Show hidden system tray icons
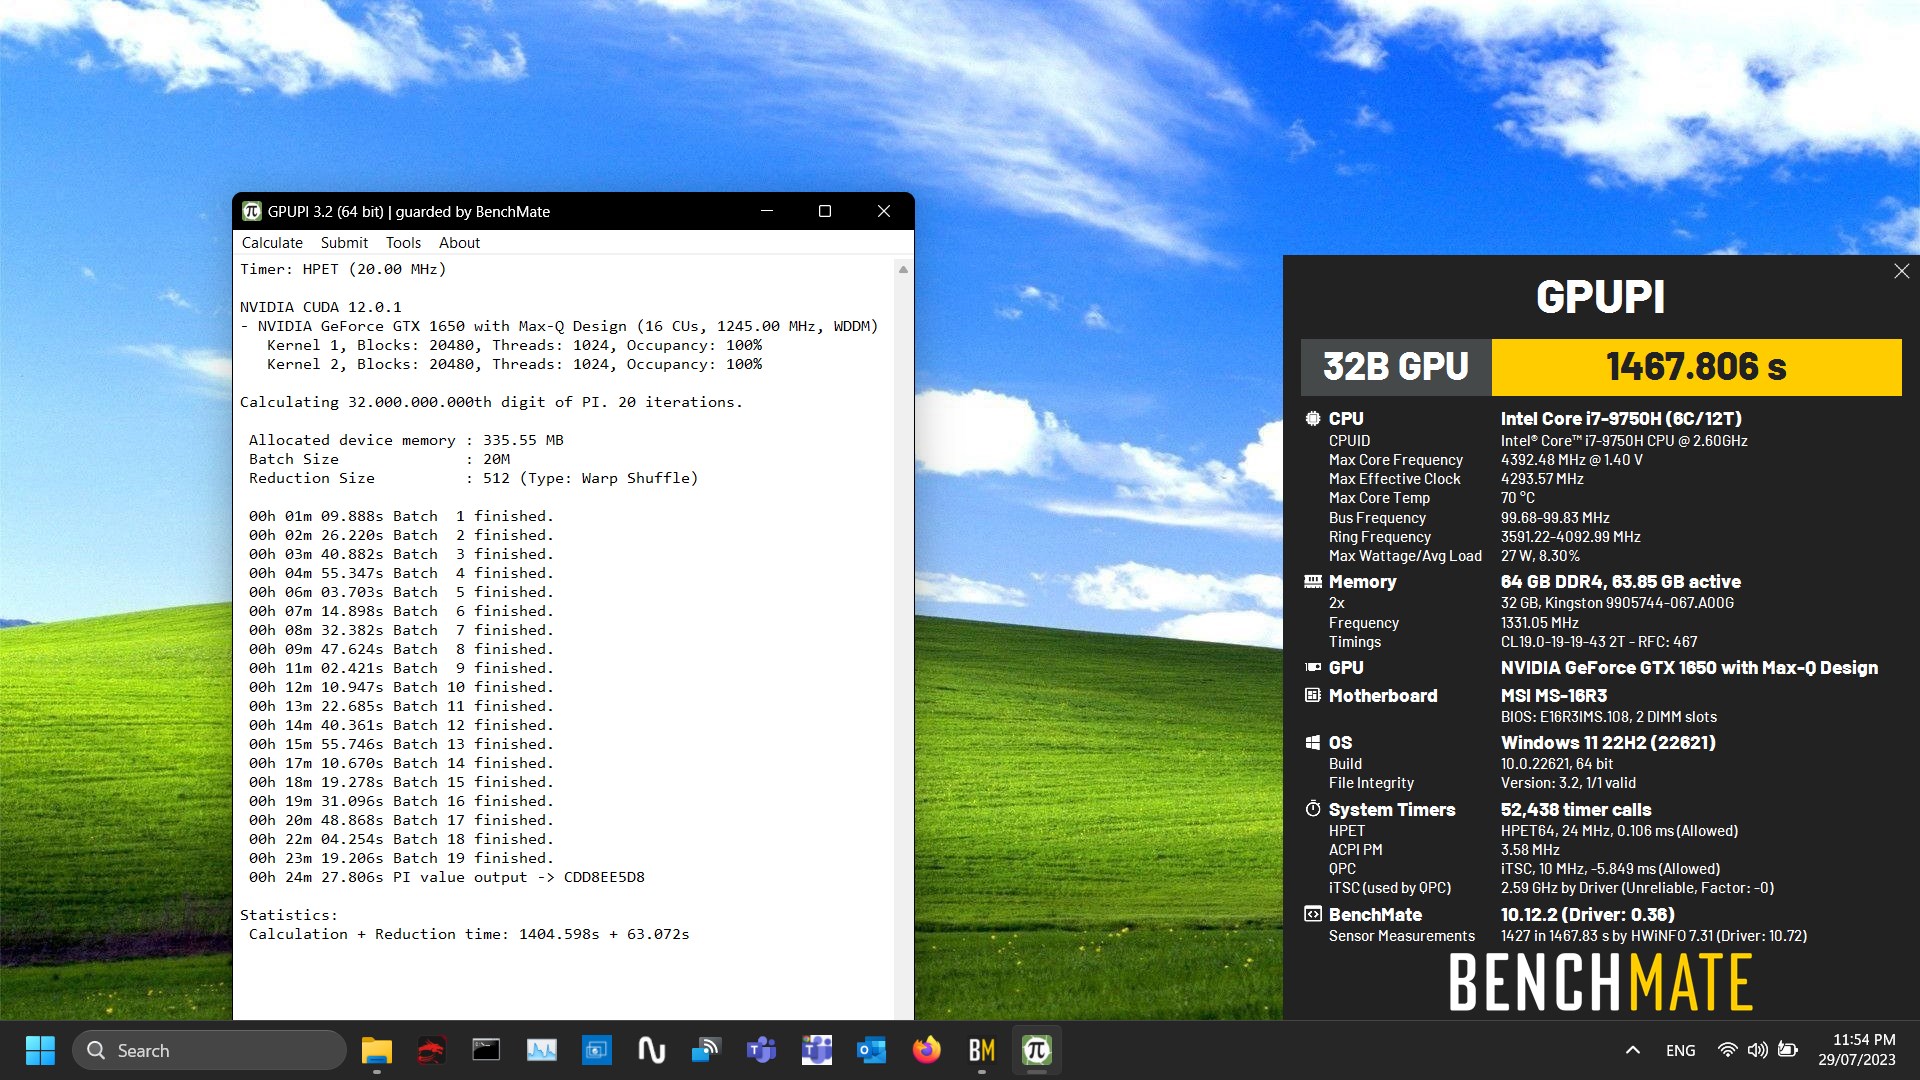Viewport: 1920px width, 1080px height. point(1632,1050)
